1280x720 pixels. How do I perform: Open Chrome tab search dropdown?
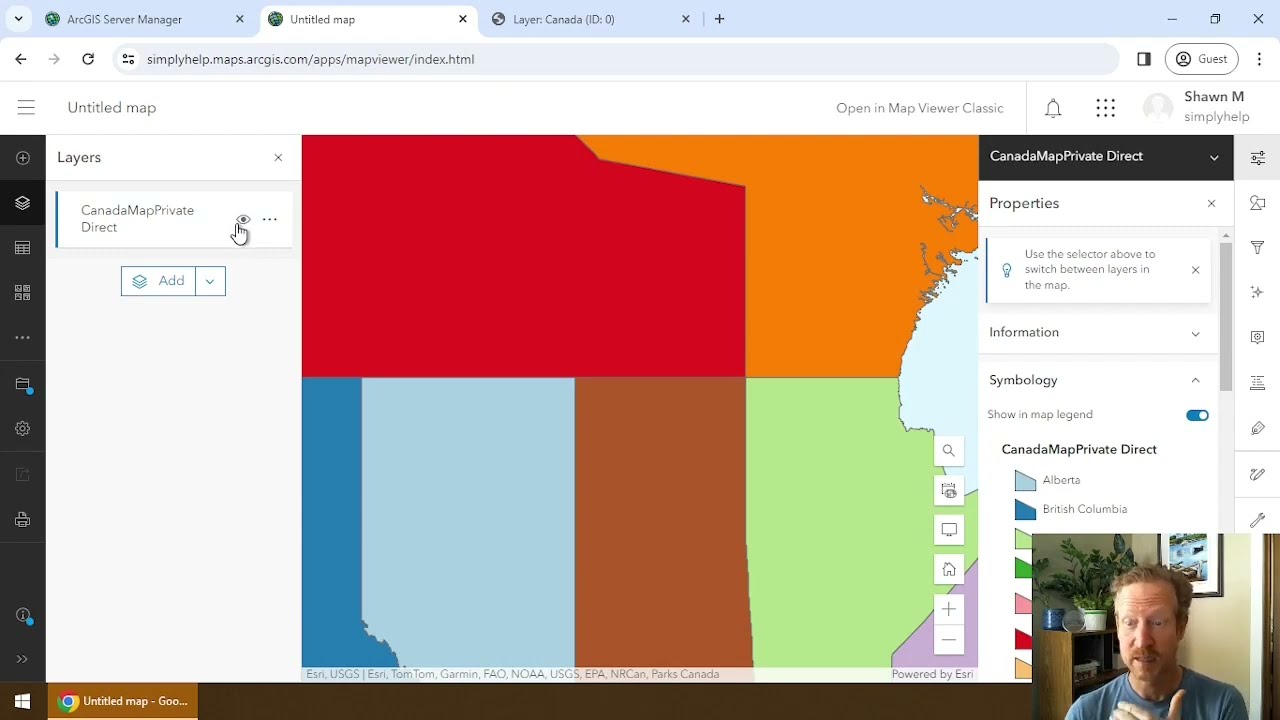18,19
